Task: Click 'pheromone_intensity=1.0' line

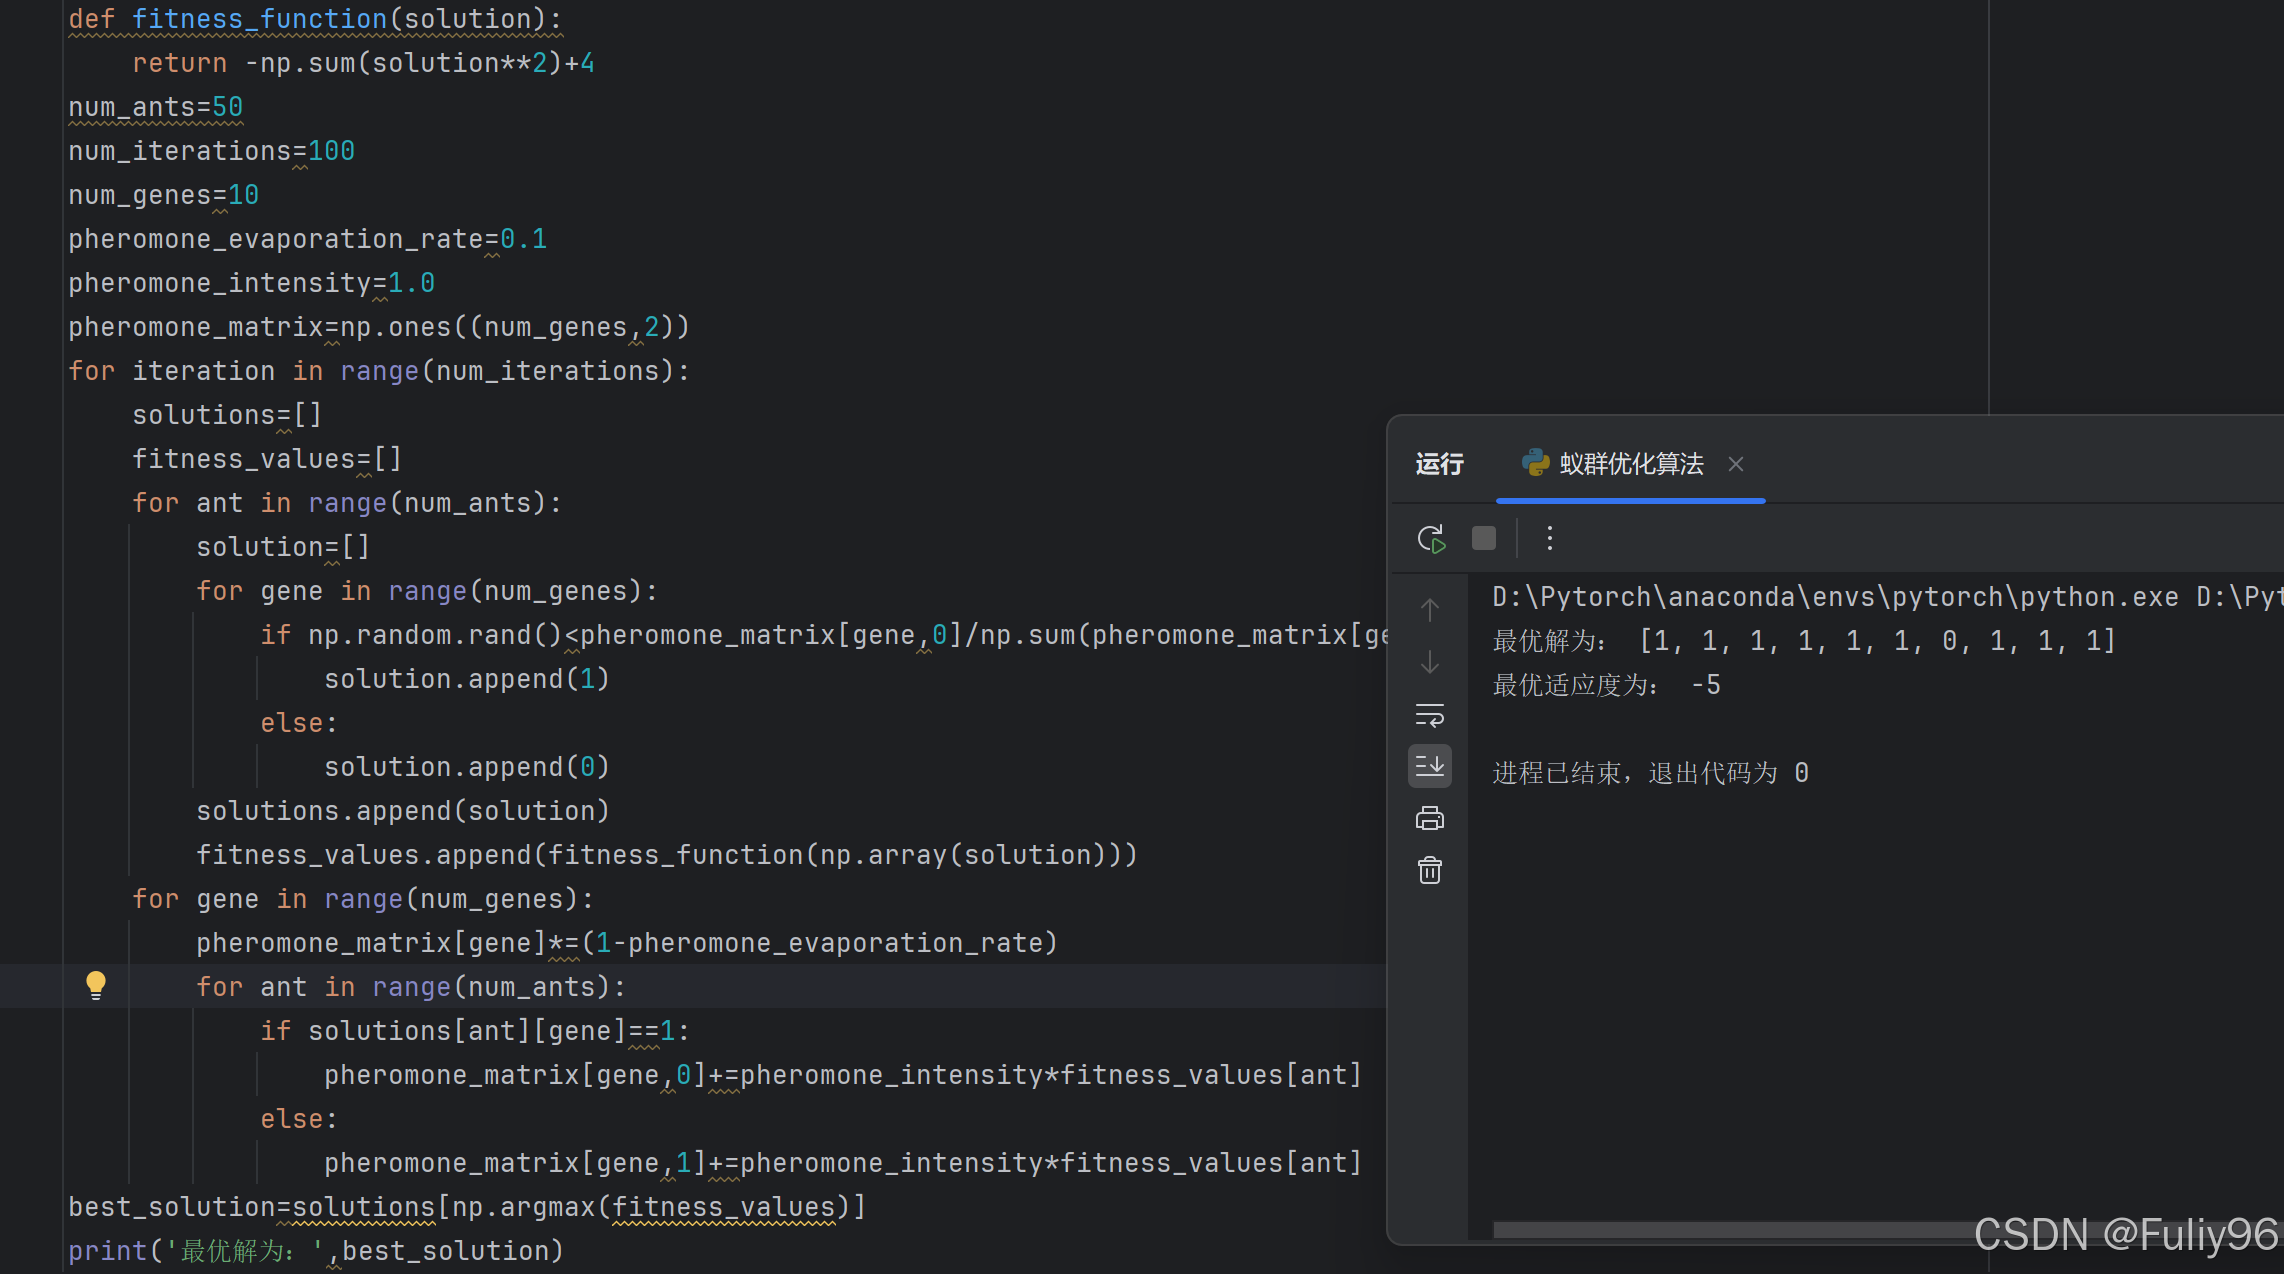Action: pos(252,283)
